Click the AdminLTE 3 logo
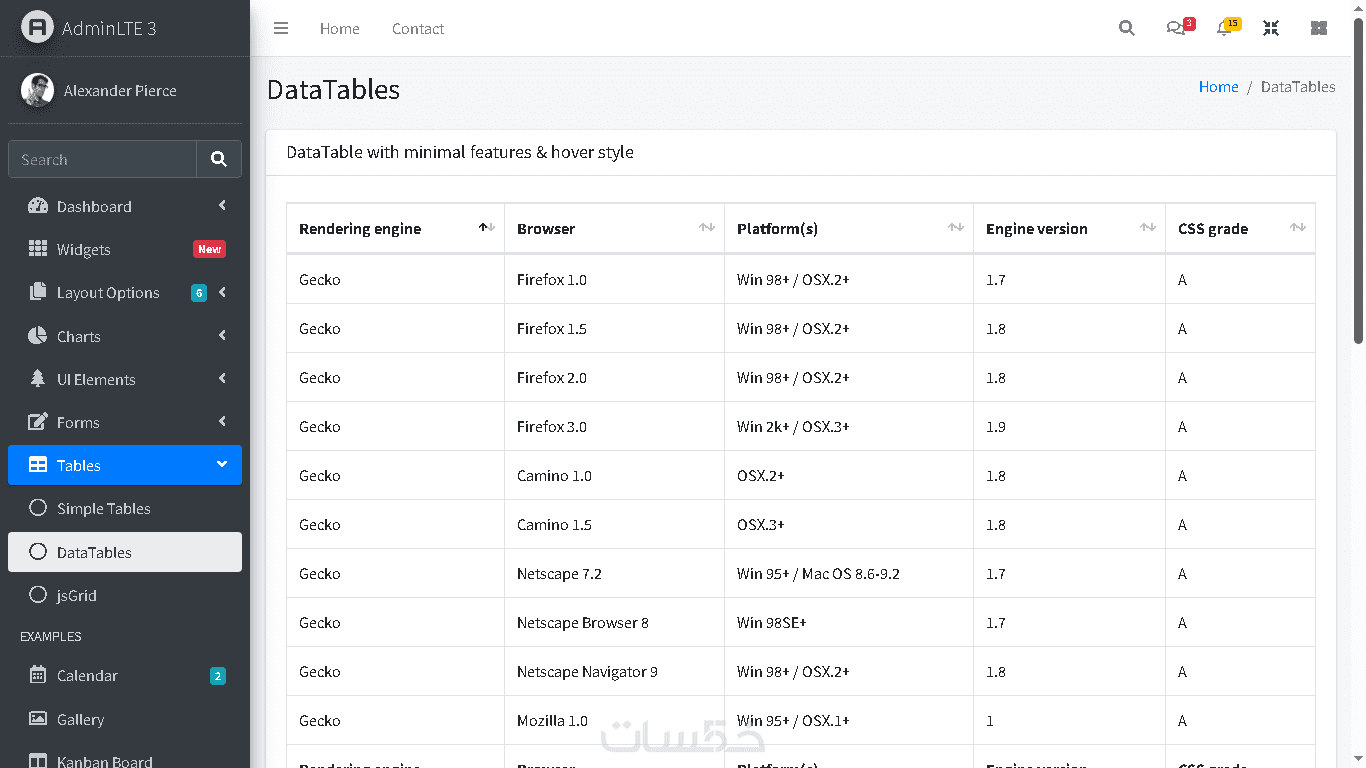 click(x=90, y=28)
